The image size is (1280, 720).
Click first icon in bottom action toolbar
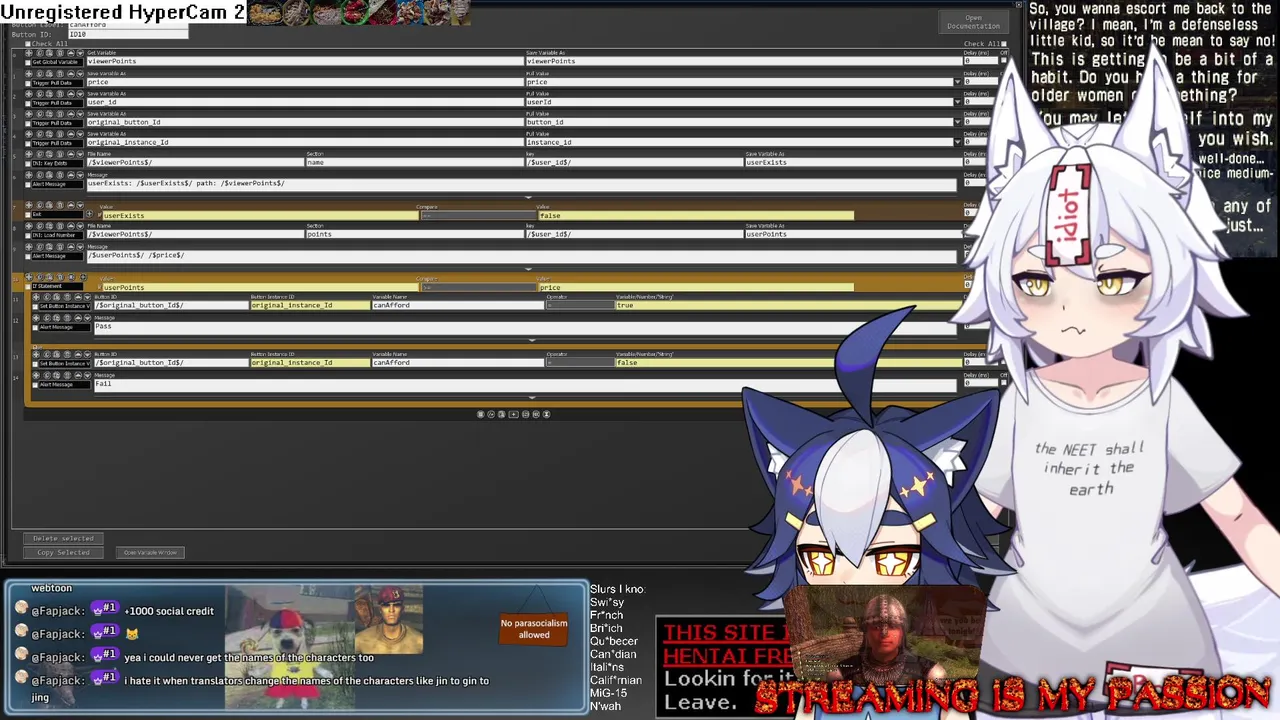pyautogui.click(x=481, y=414)
